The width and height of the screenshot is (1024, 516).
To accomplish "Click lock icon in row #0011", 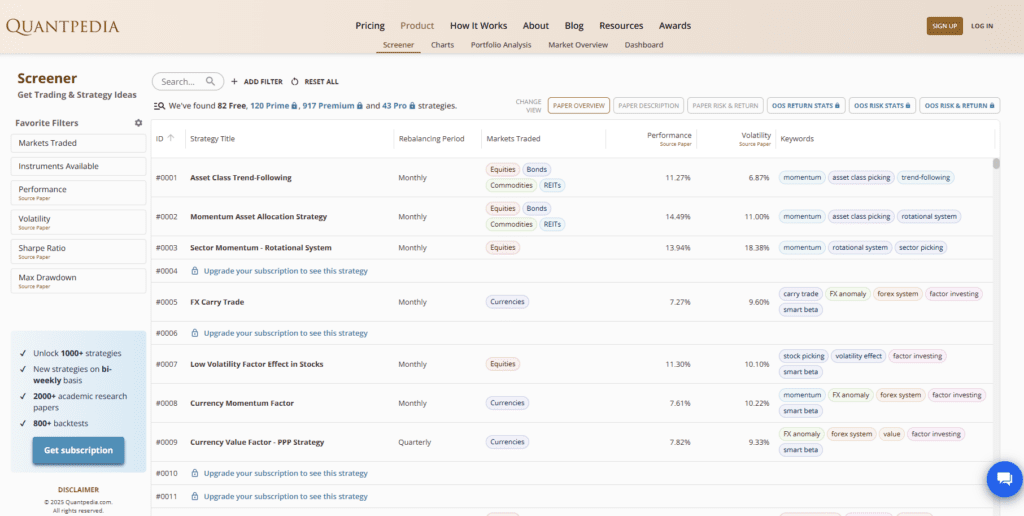I will point(195,496).
